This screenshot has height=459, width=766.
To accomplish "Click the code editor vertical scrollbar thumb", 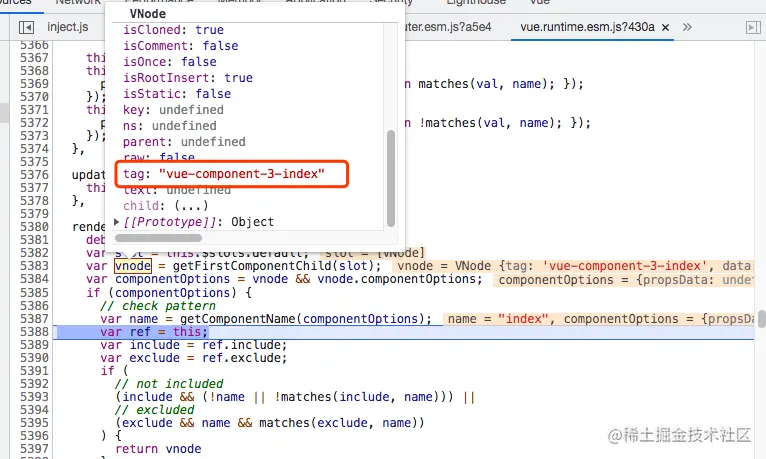I will click(x=761, y=318).
